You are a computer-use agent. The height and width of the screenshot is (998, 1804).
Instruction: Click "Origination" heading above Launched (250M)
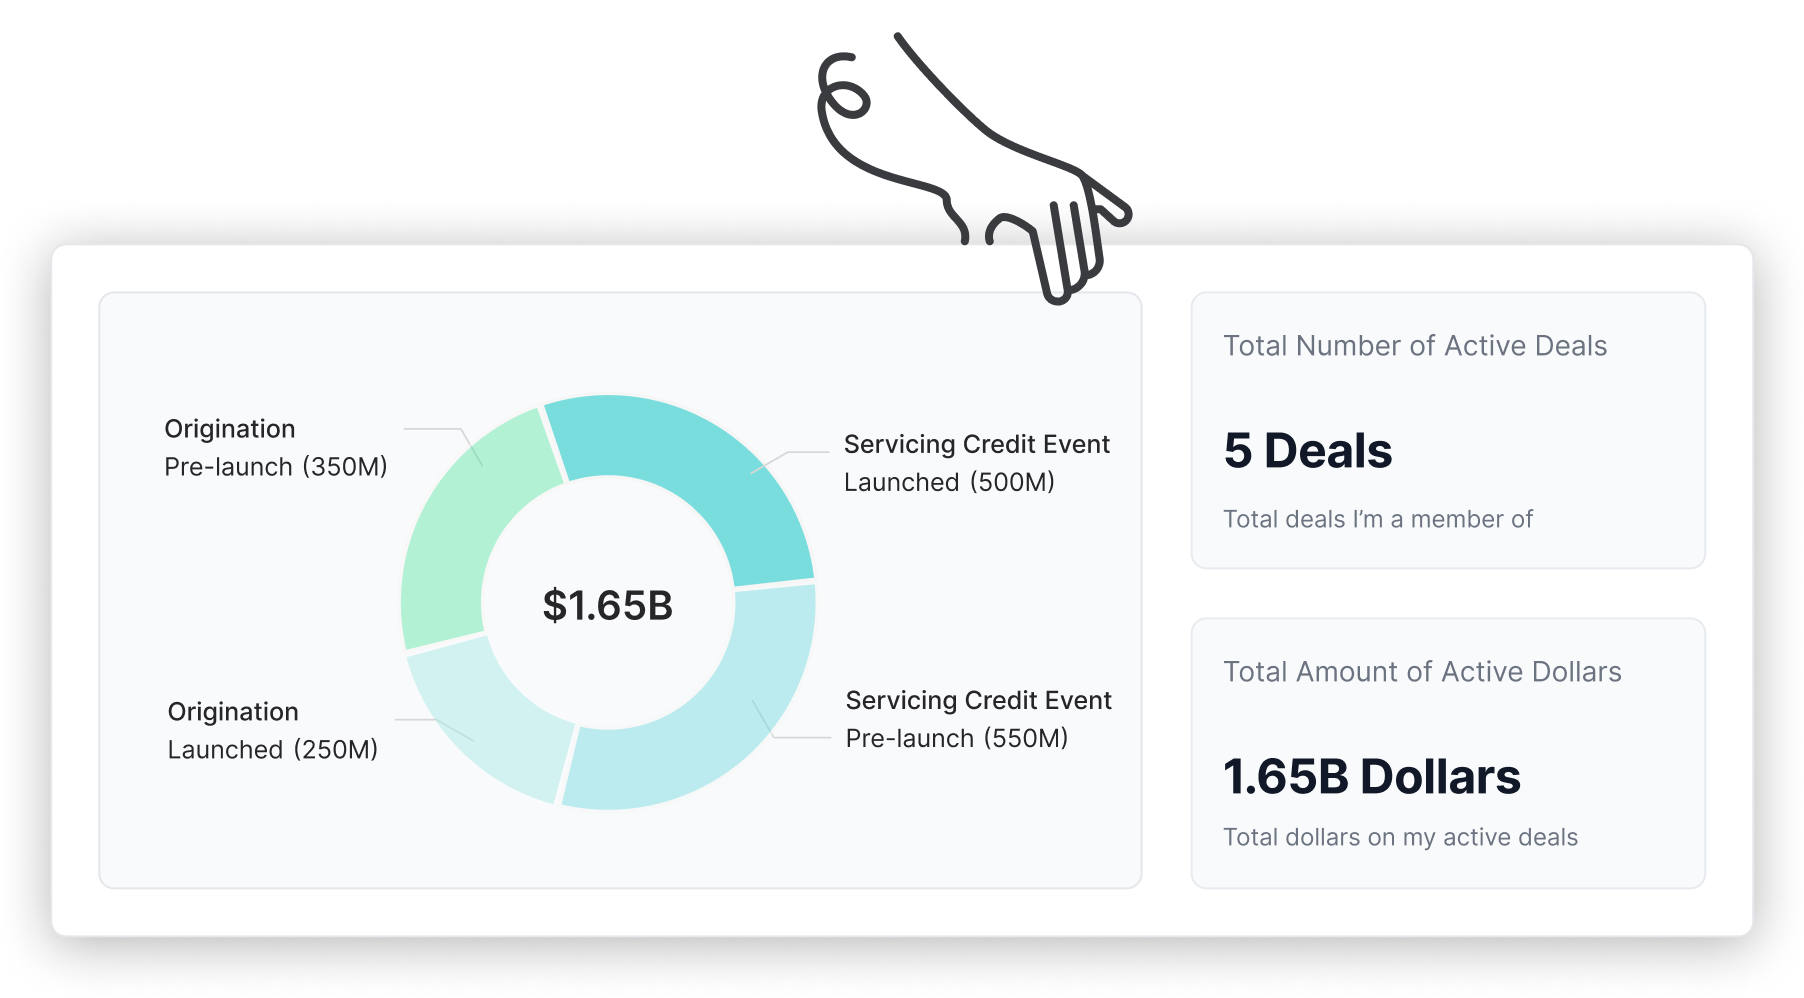pos(233,712)
